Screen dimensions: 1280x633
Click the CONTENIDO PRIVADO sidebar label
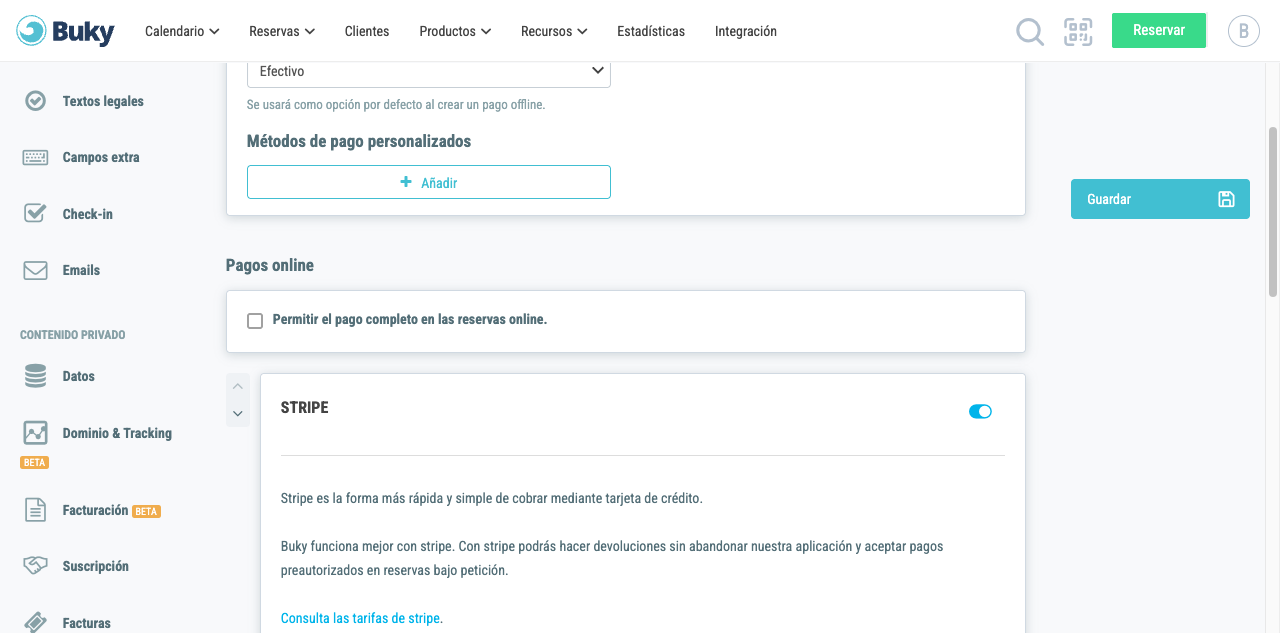click(x=73, y=335)
